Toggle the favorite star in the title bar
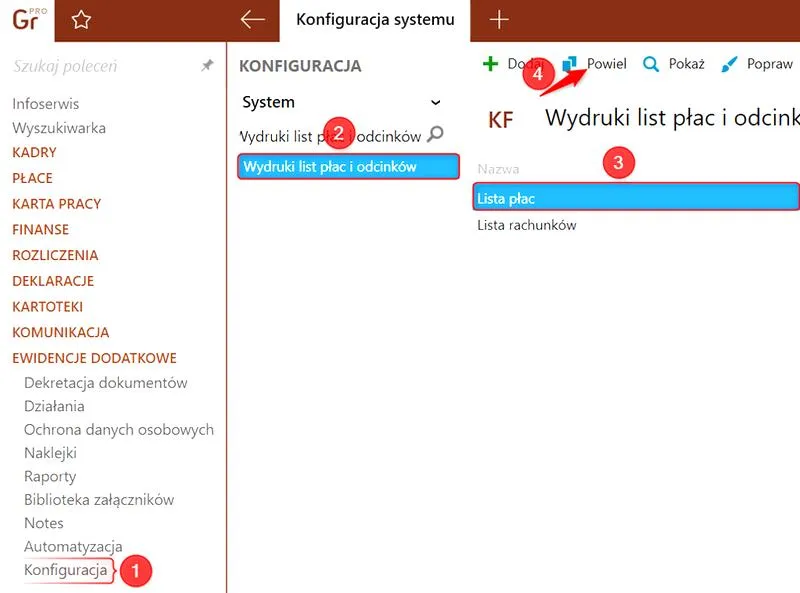The height and width of the screenshot is (593, 800). [x=81, y=20]
